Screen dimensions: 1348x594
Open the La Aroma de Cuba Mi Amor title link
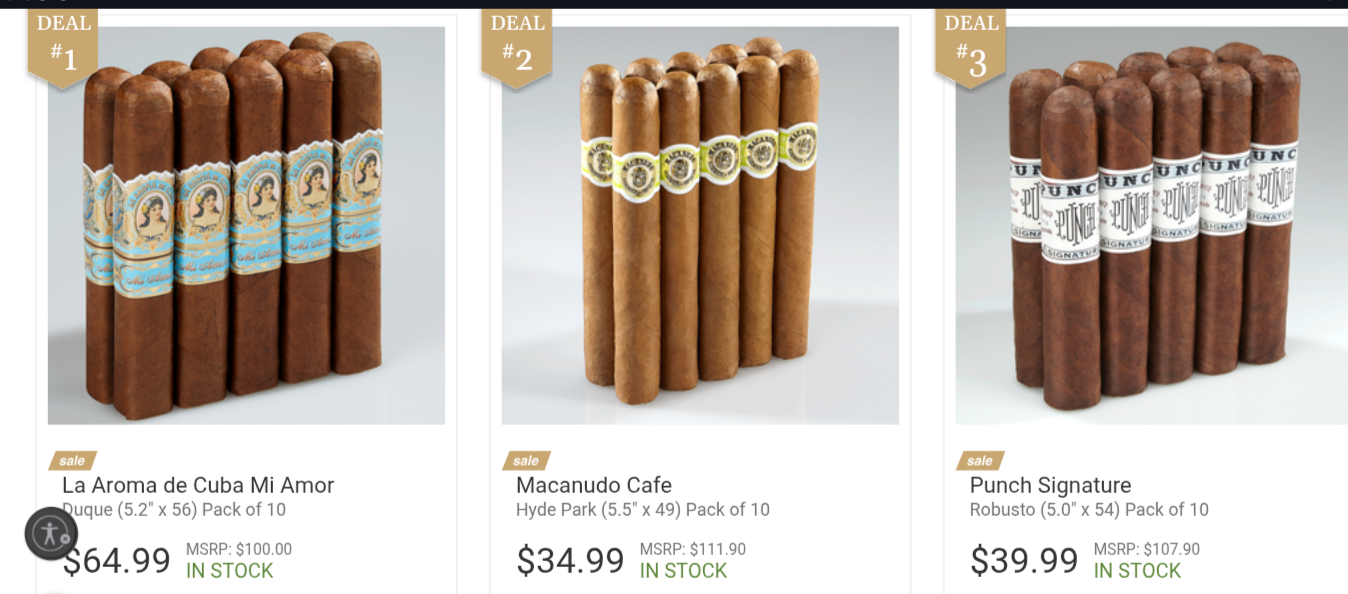(x=198, y=485)
